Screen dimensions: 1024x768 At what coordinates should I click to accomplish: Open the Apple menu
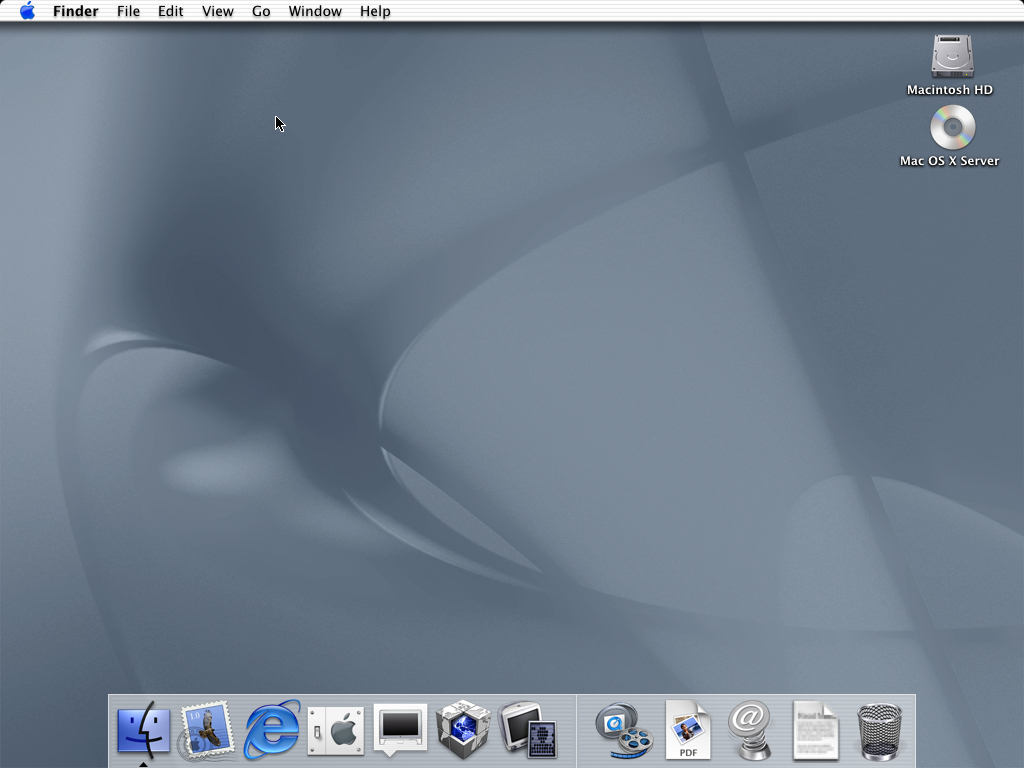tap(27, 11)
